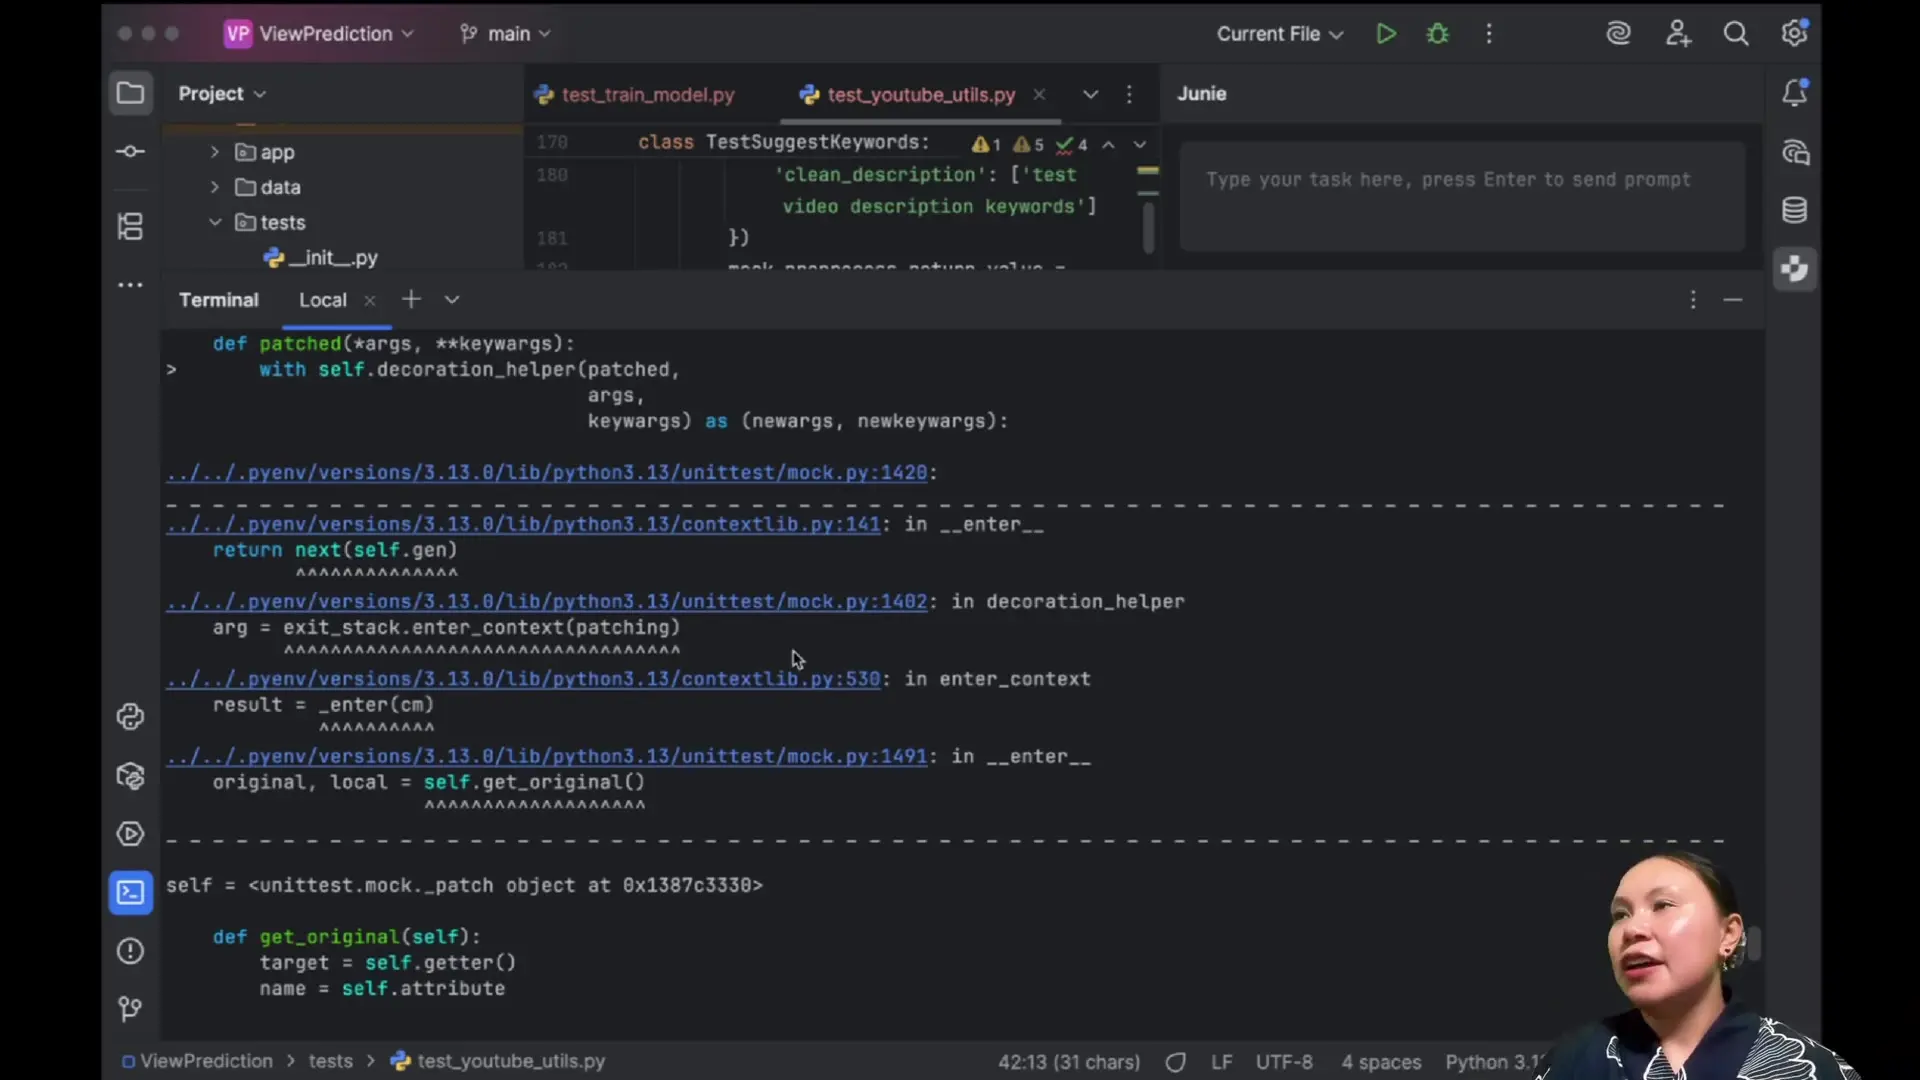Open Current File run configuration dropdown
This screenshot has width=1920, height=1080.
click(x=1279, y=34)
